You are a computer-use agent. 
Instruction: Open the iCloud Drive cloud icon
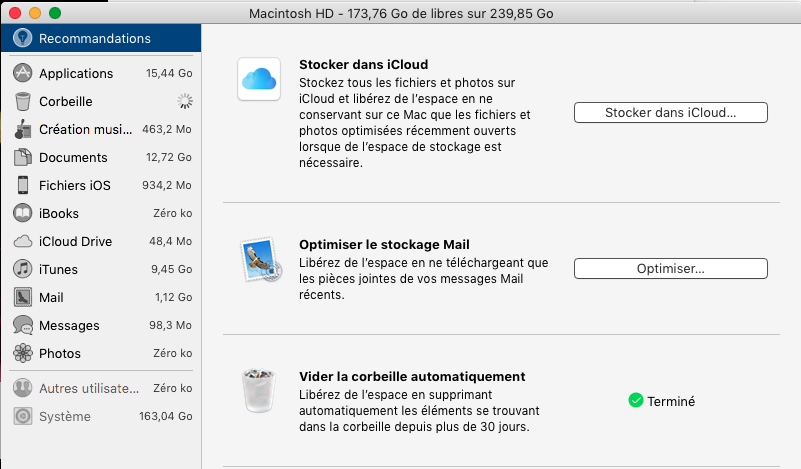pos(22,241)
